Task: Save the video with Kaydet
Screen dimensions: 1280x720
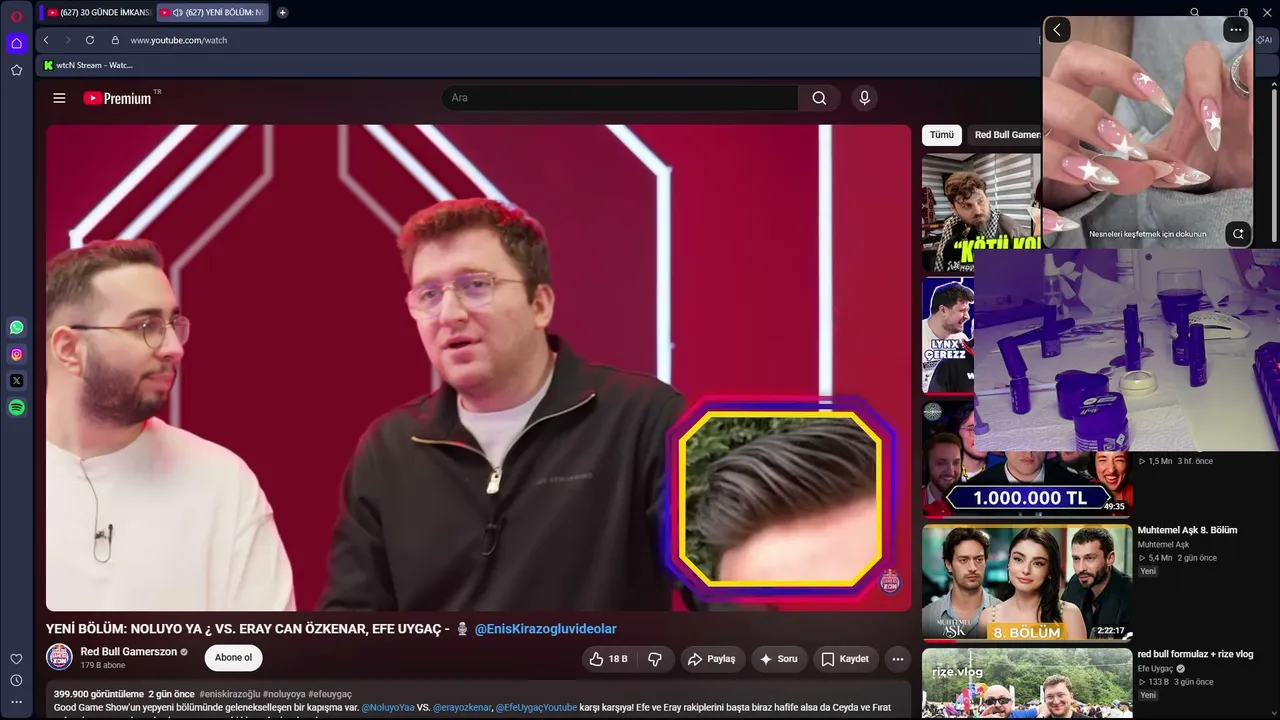Action: pos(845,659)
